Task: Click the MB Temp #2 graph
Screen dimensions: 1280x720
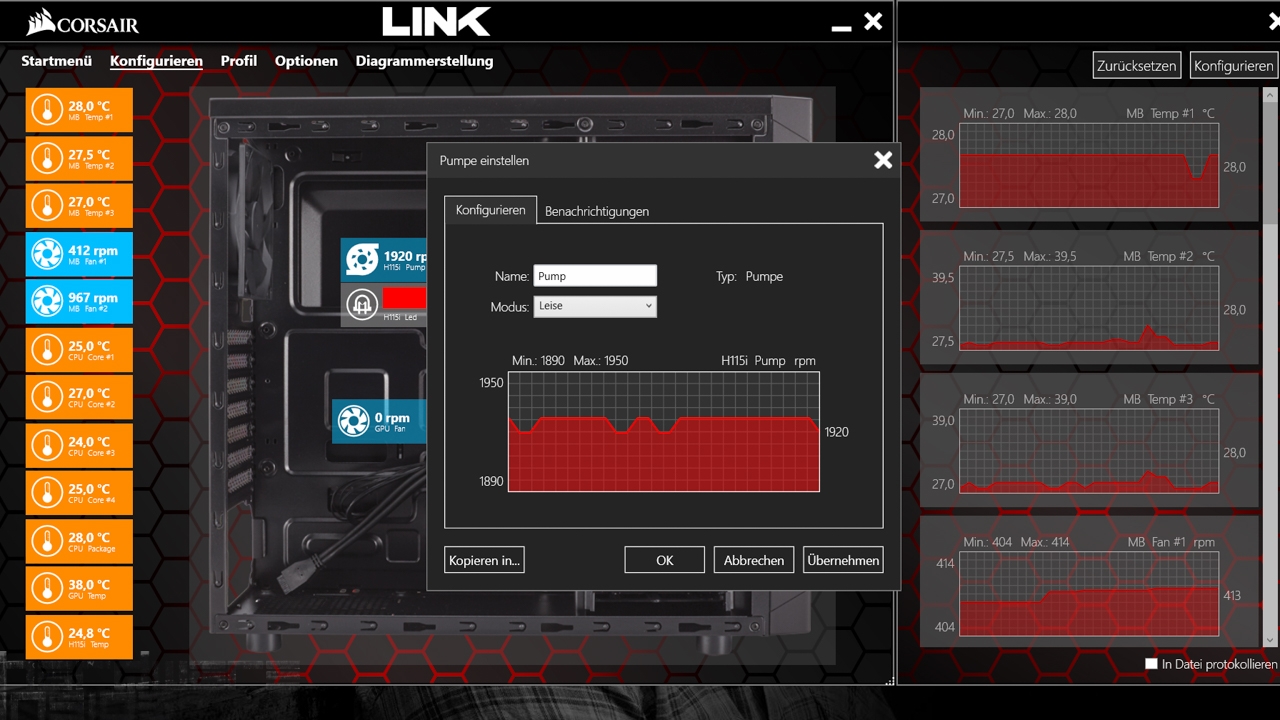Action: pyautogui.click(x=1089, y=308)
